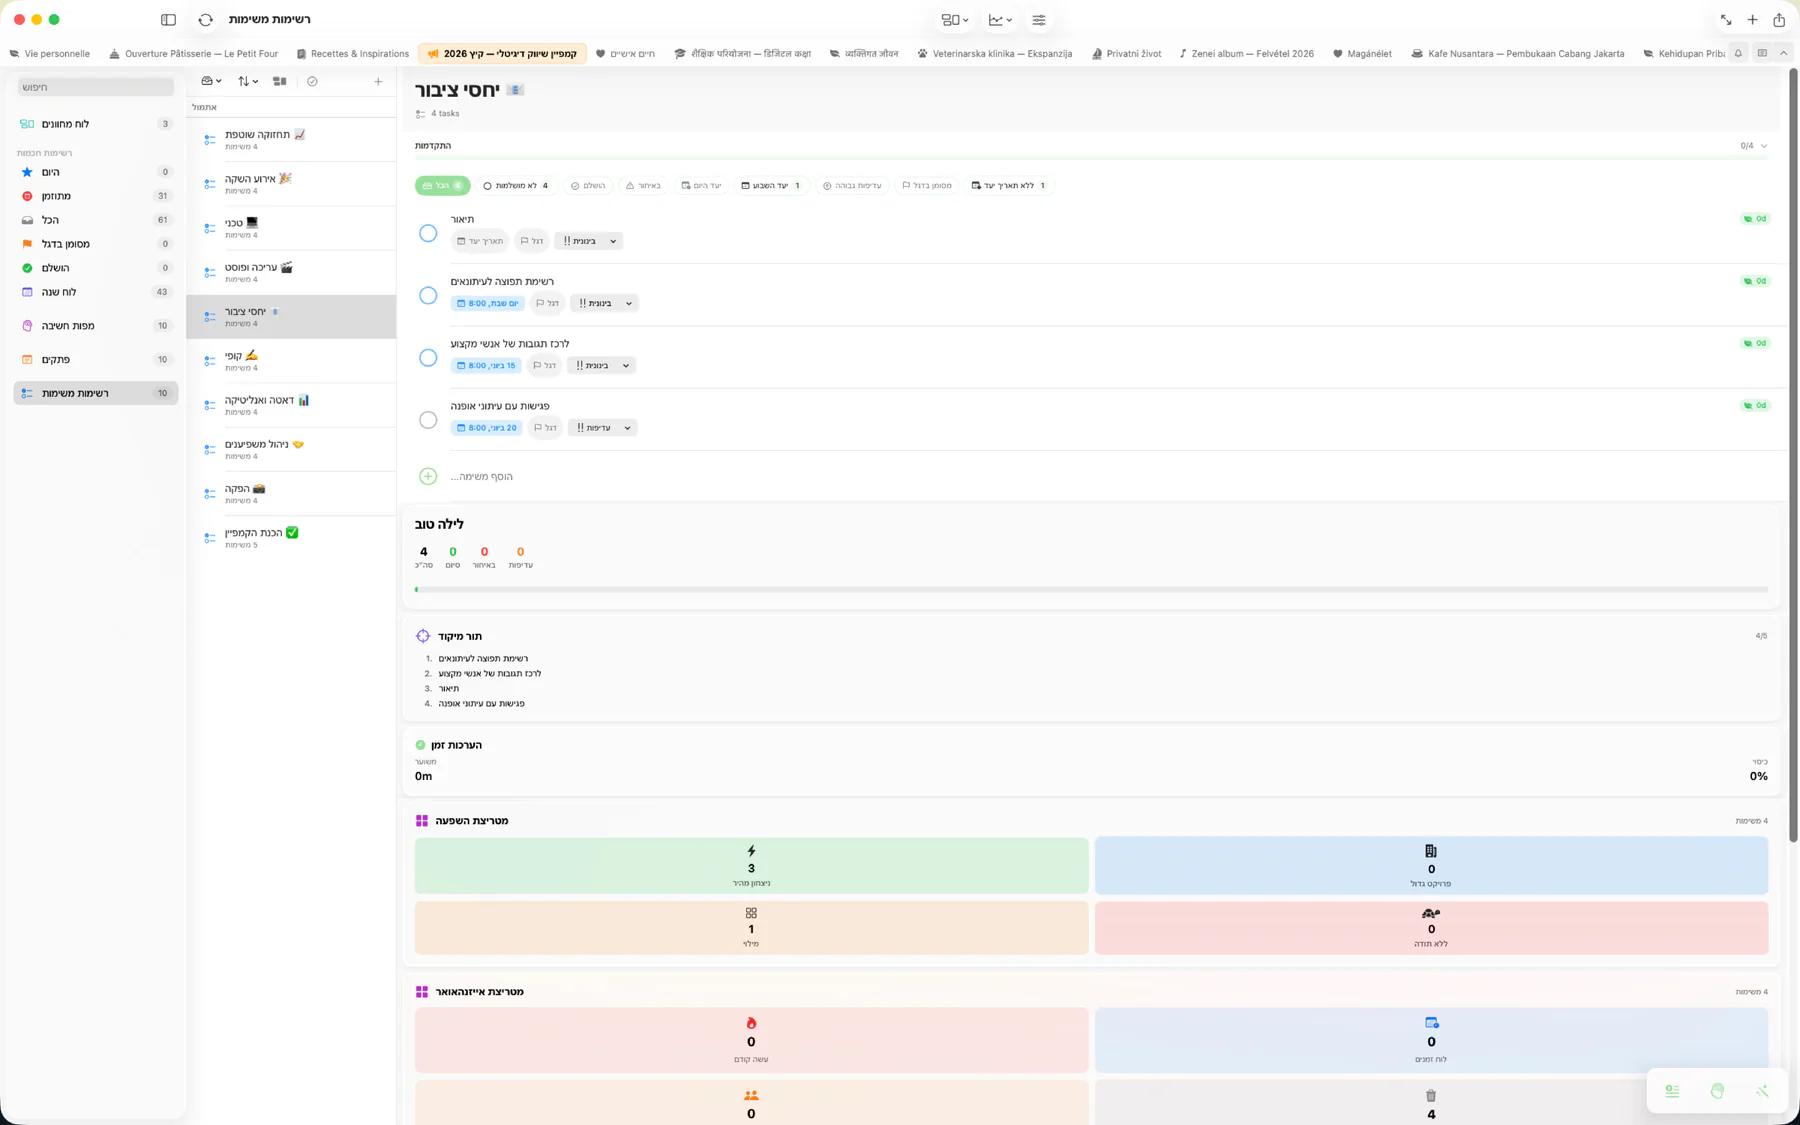Open priority dropdown for לרכז תגובות task
The width and height of the screenshot is (1800, 1125).
click(x=601, y=365)
